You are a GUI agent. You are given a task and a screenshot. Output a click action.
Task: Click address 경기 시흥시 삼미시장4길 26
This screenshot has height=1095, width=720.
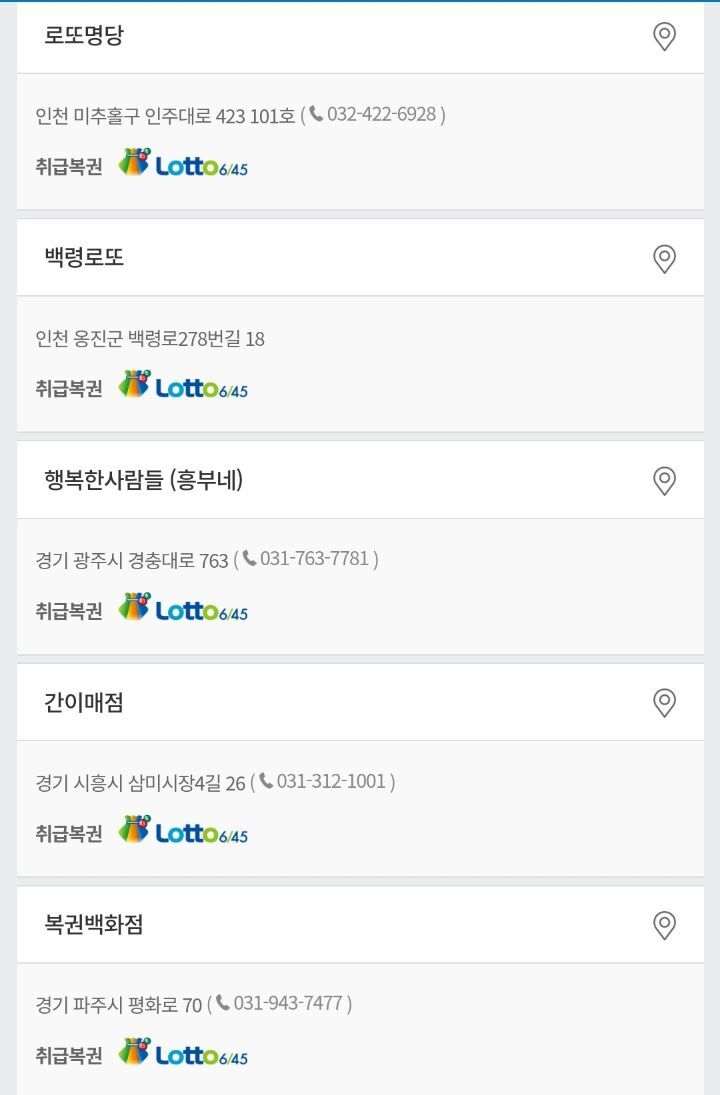[x=140, y=783]
